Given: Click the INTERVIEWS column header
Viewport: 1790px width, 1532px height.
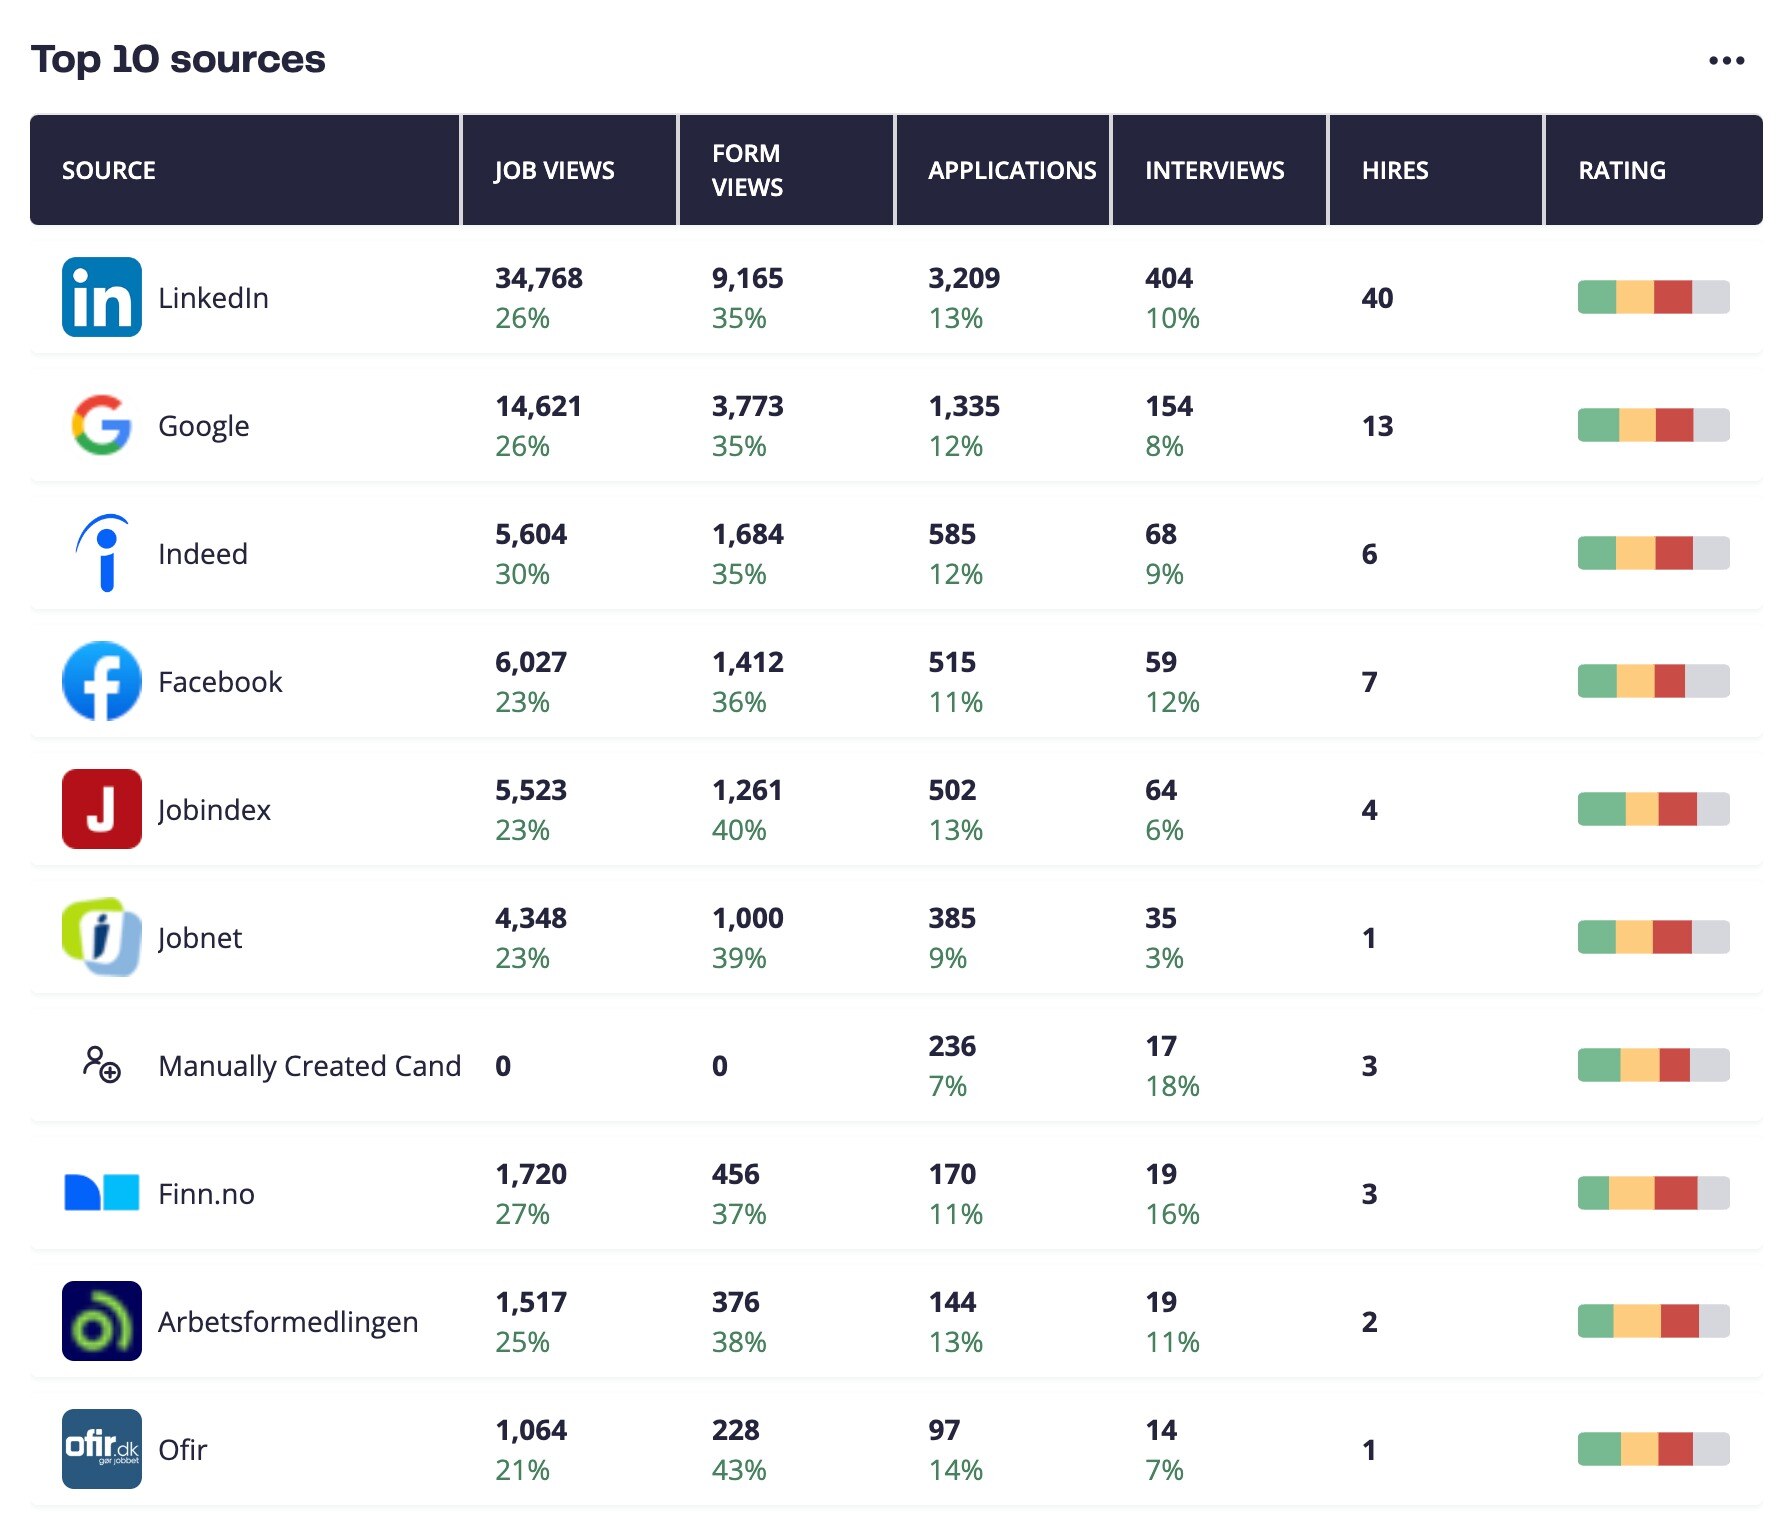Looking at the screenshot, I should (x=1214, y=170).
